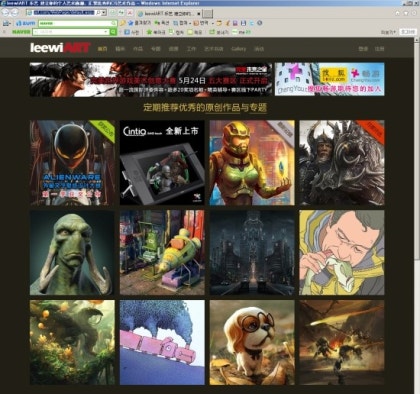Click the ChengYou recruitment banner ad
The image size is (420, 394).
pos(329,79)
